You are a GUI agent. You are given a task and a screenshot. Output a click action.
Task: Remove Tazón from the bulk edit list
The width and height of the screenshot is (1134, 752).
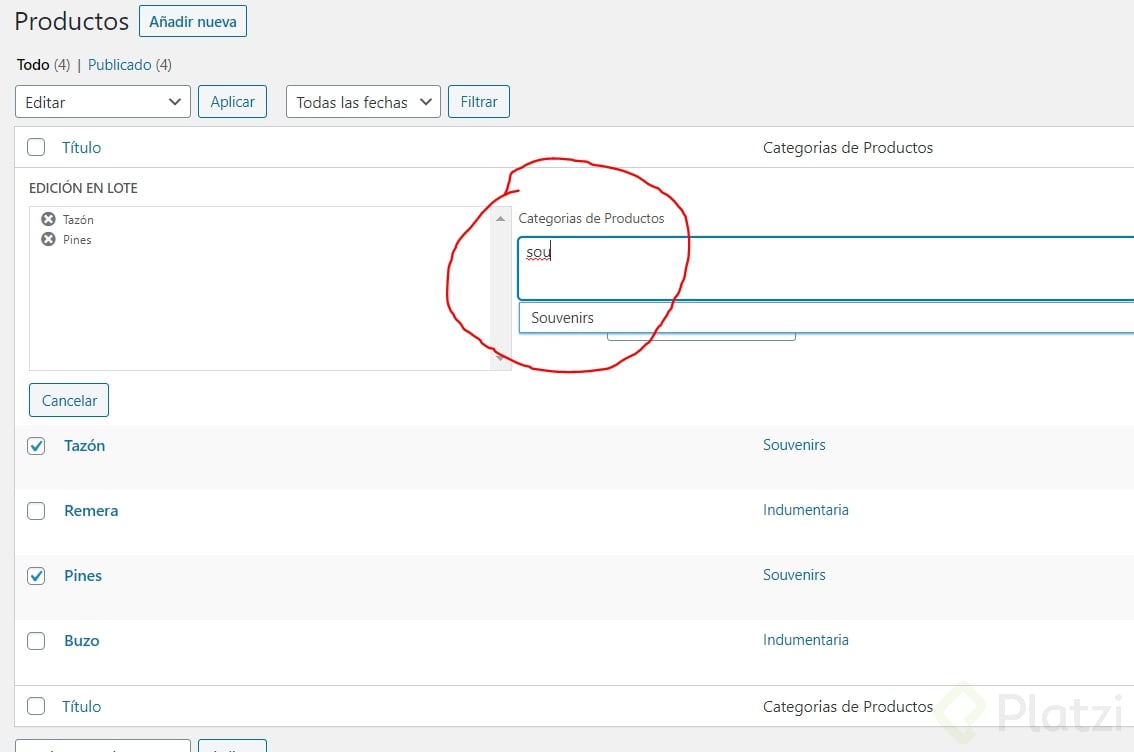tap(48, 219)
